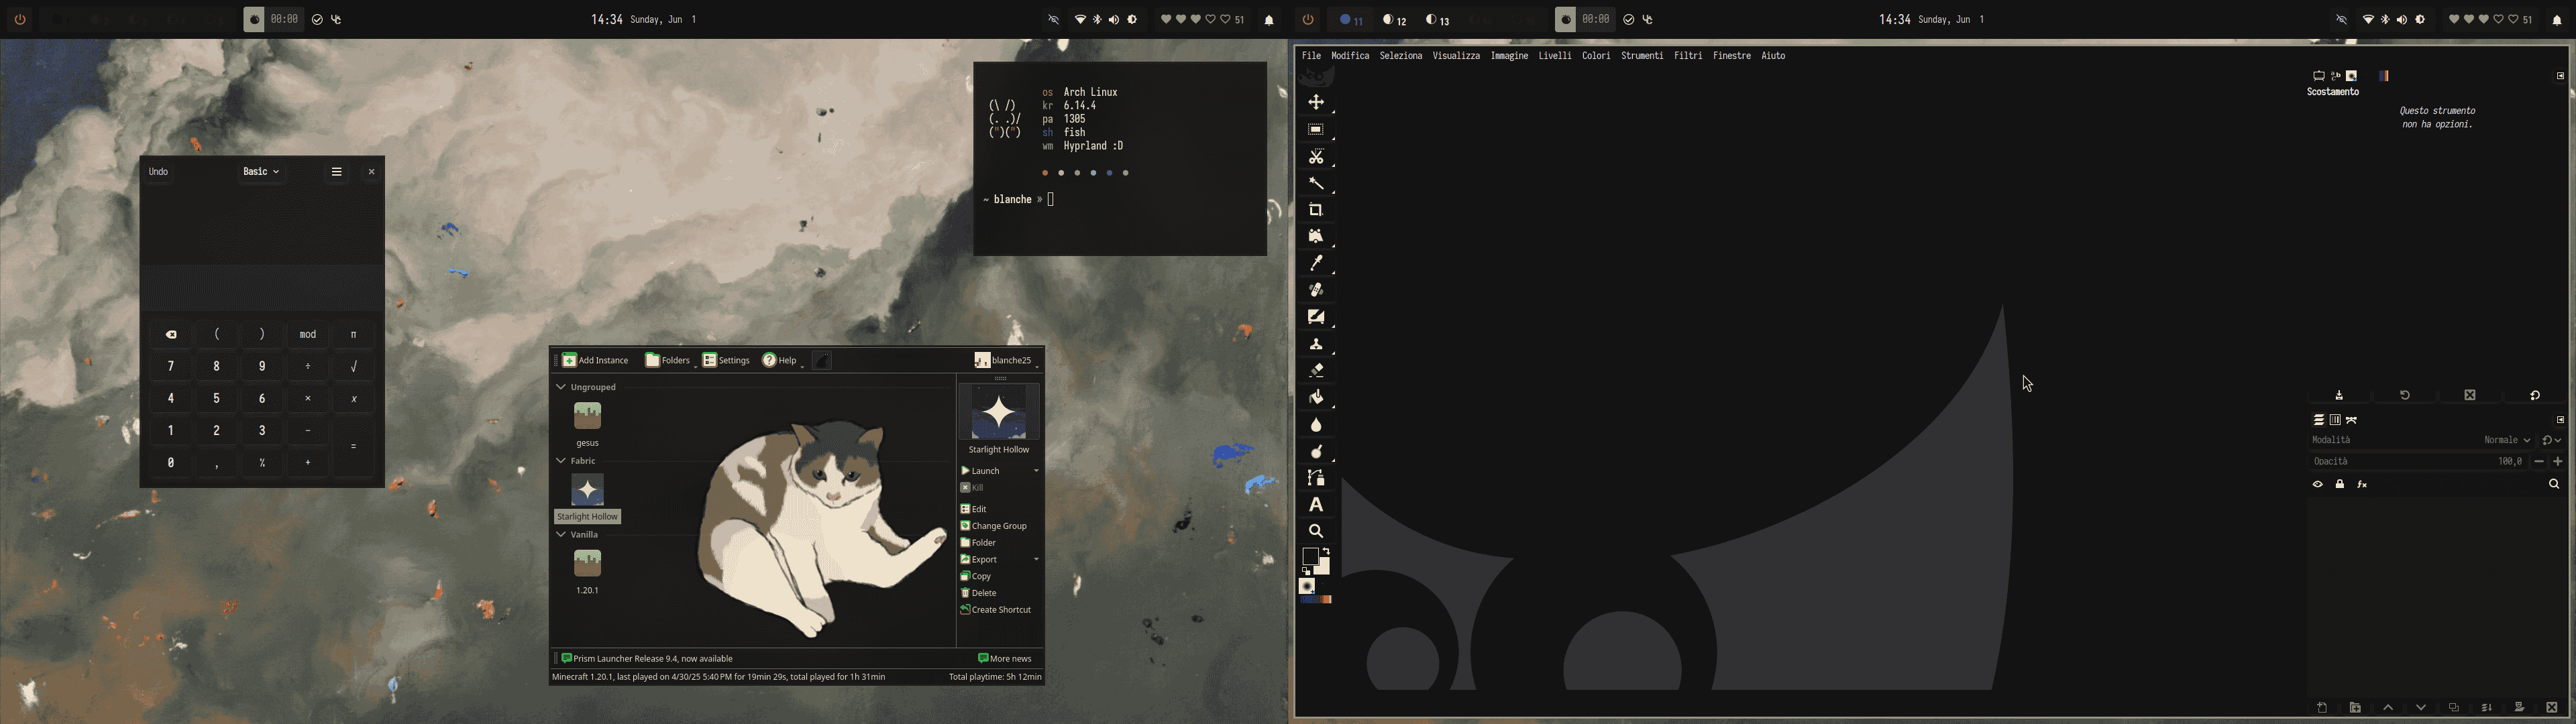Screen dimensions: 2576x724
Task: Select the Bucket Fill tool
Action: 1316,398
